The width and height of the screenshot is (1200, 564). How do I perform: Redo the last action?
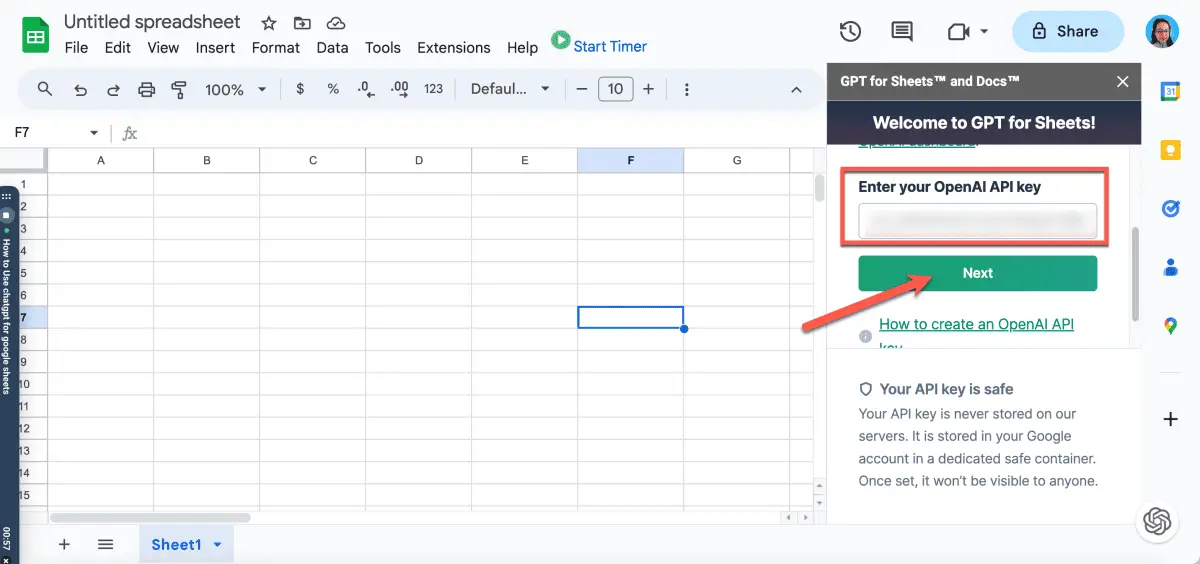[113, 89]
